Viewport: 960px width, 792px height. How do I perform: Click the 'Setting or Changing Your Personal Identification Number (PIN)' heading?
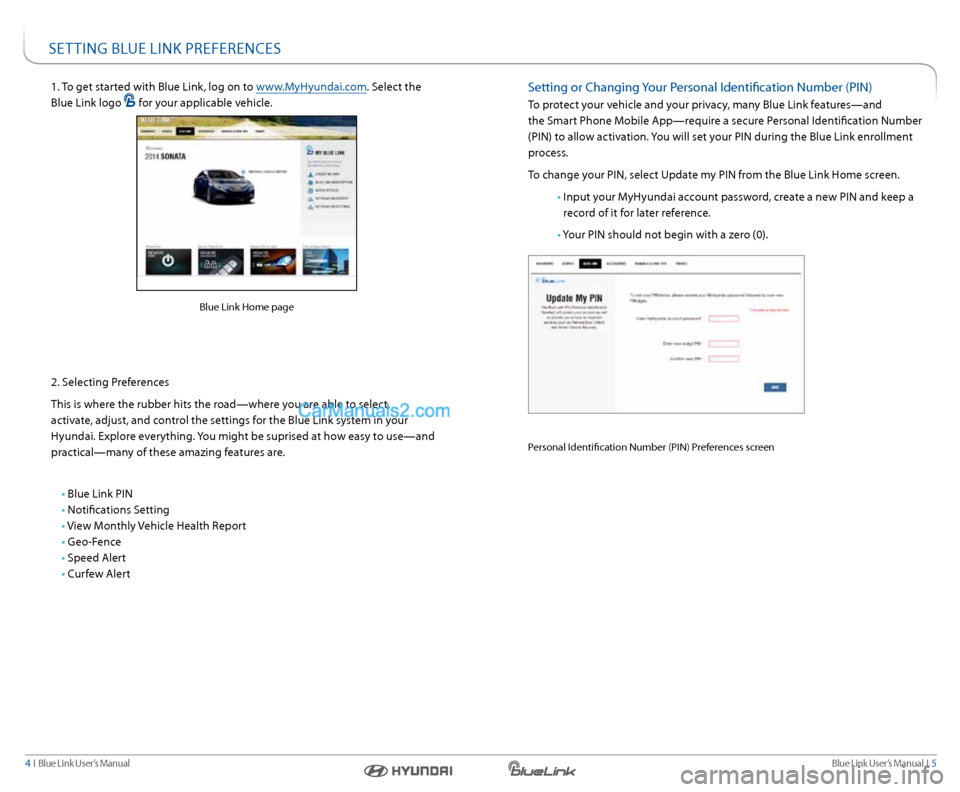coord(700,87)
